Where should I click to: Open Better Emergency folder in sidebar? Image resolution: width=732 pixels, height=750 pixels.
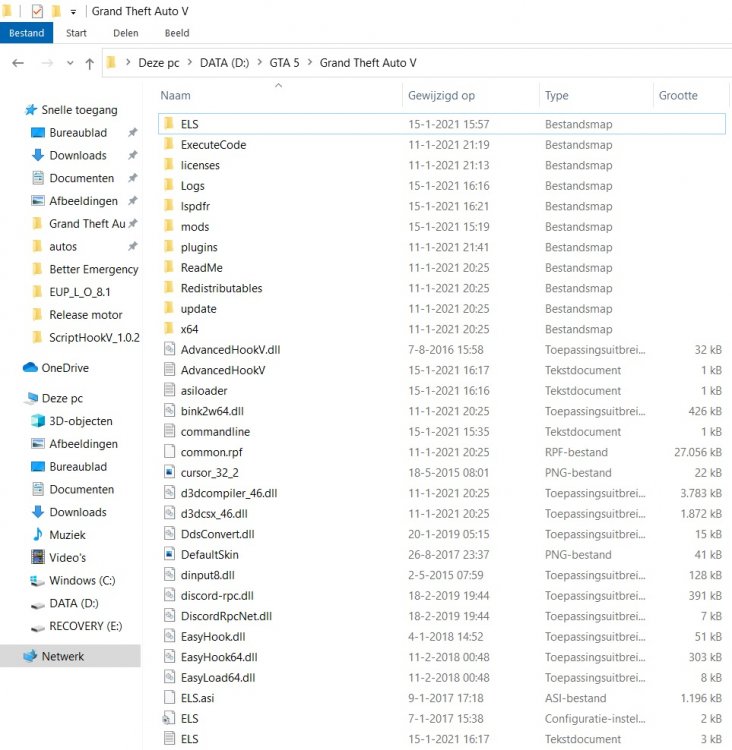click(94, 269)
